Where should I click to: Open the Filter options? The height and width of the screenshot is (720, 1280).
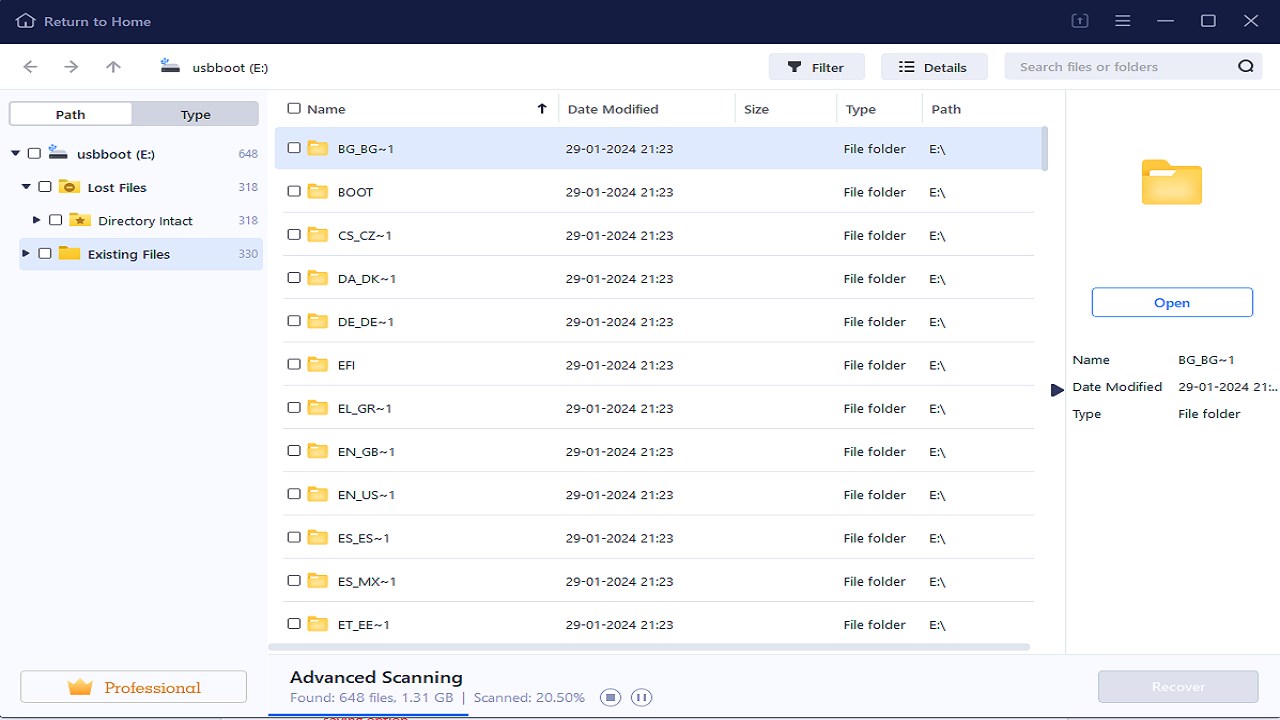coord(817,67)
